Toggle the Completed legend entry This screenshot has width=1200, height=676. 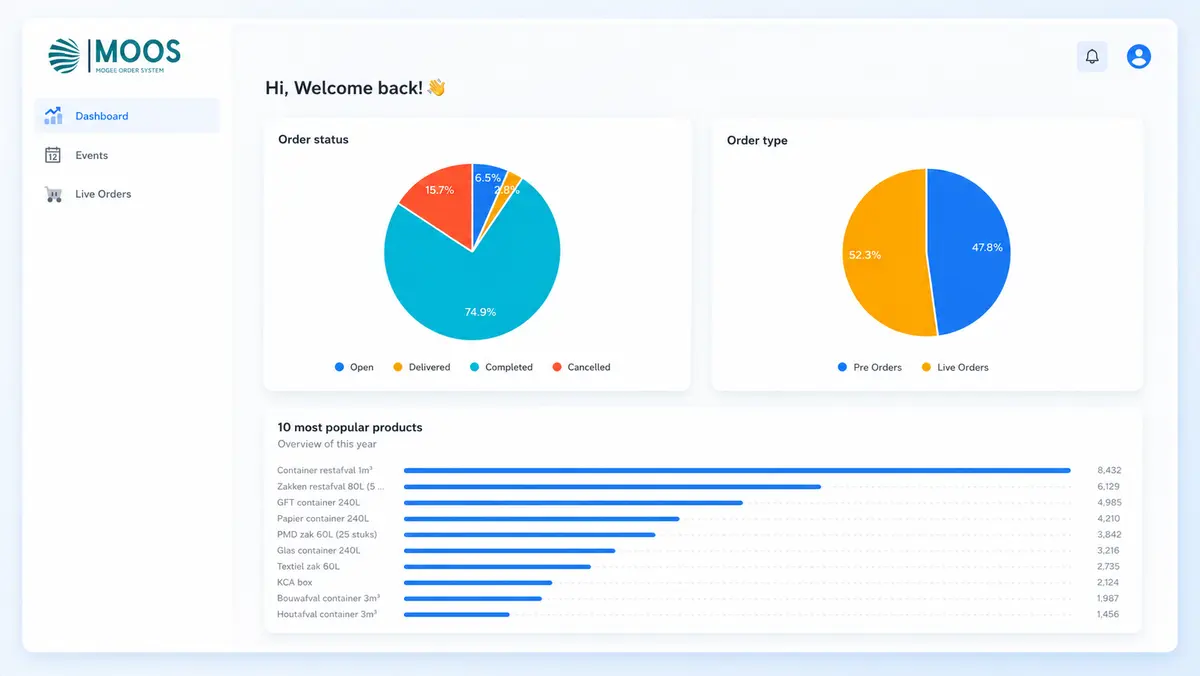(501, 367)
